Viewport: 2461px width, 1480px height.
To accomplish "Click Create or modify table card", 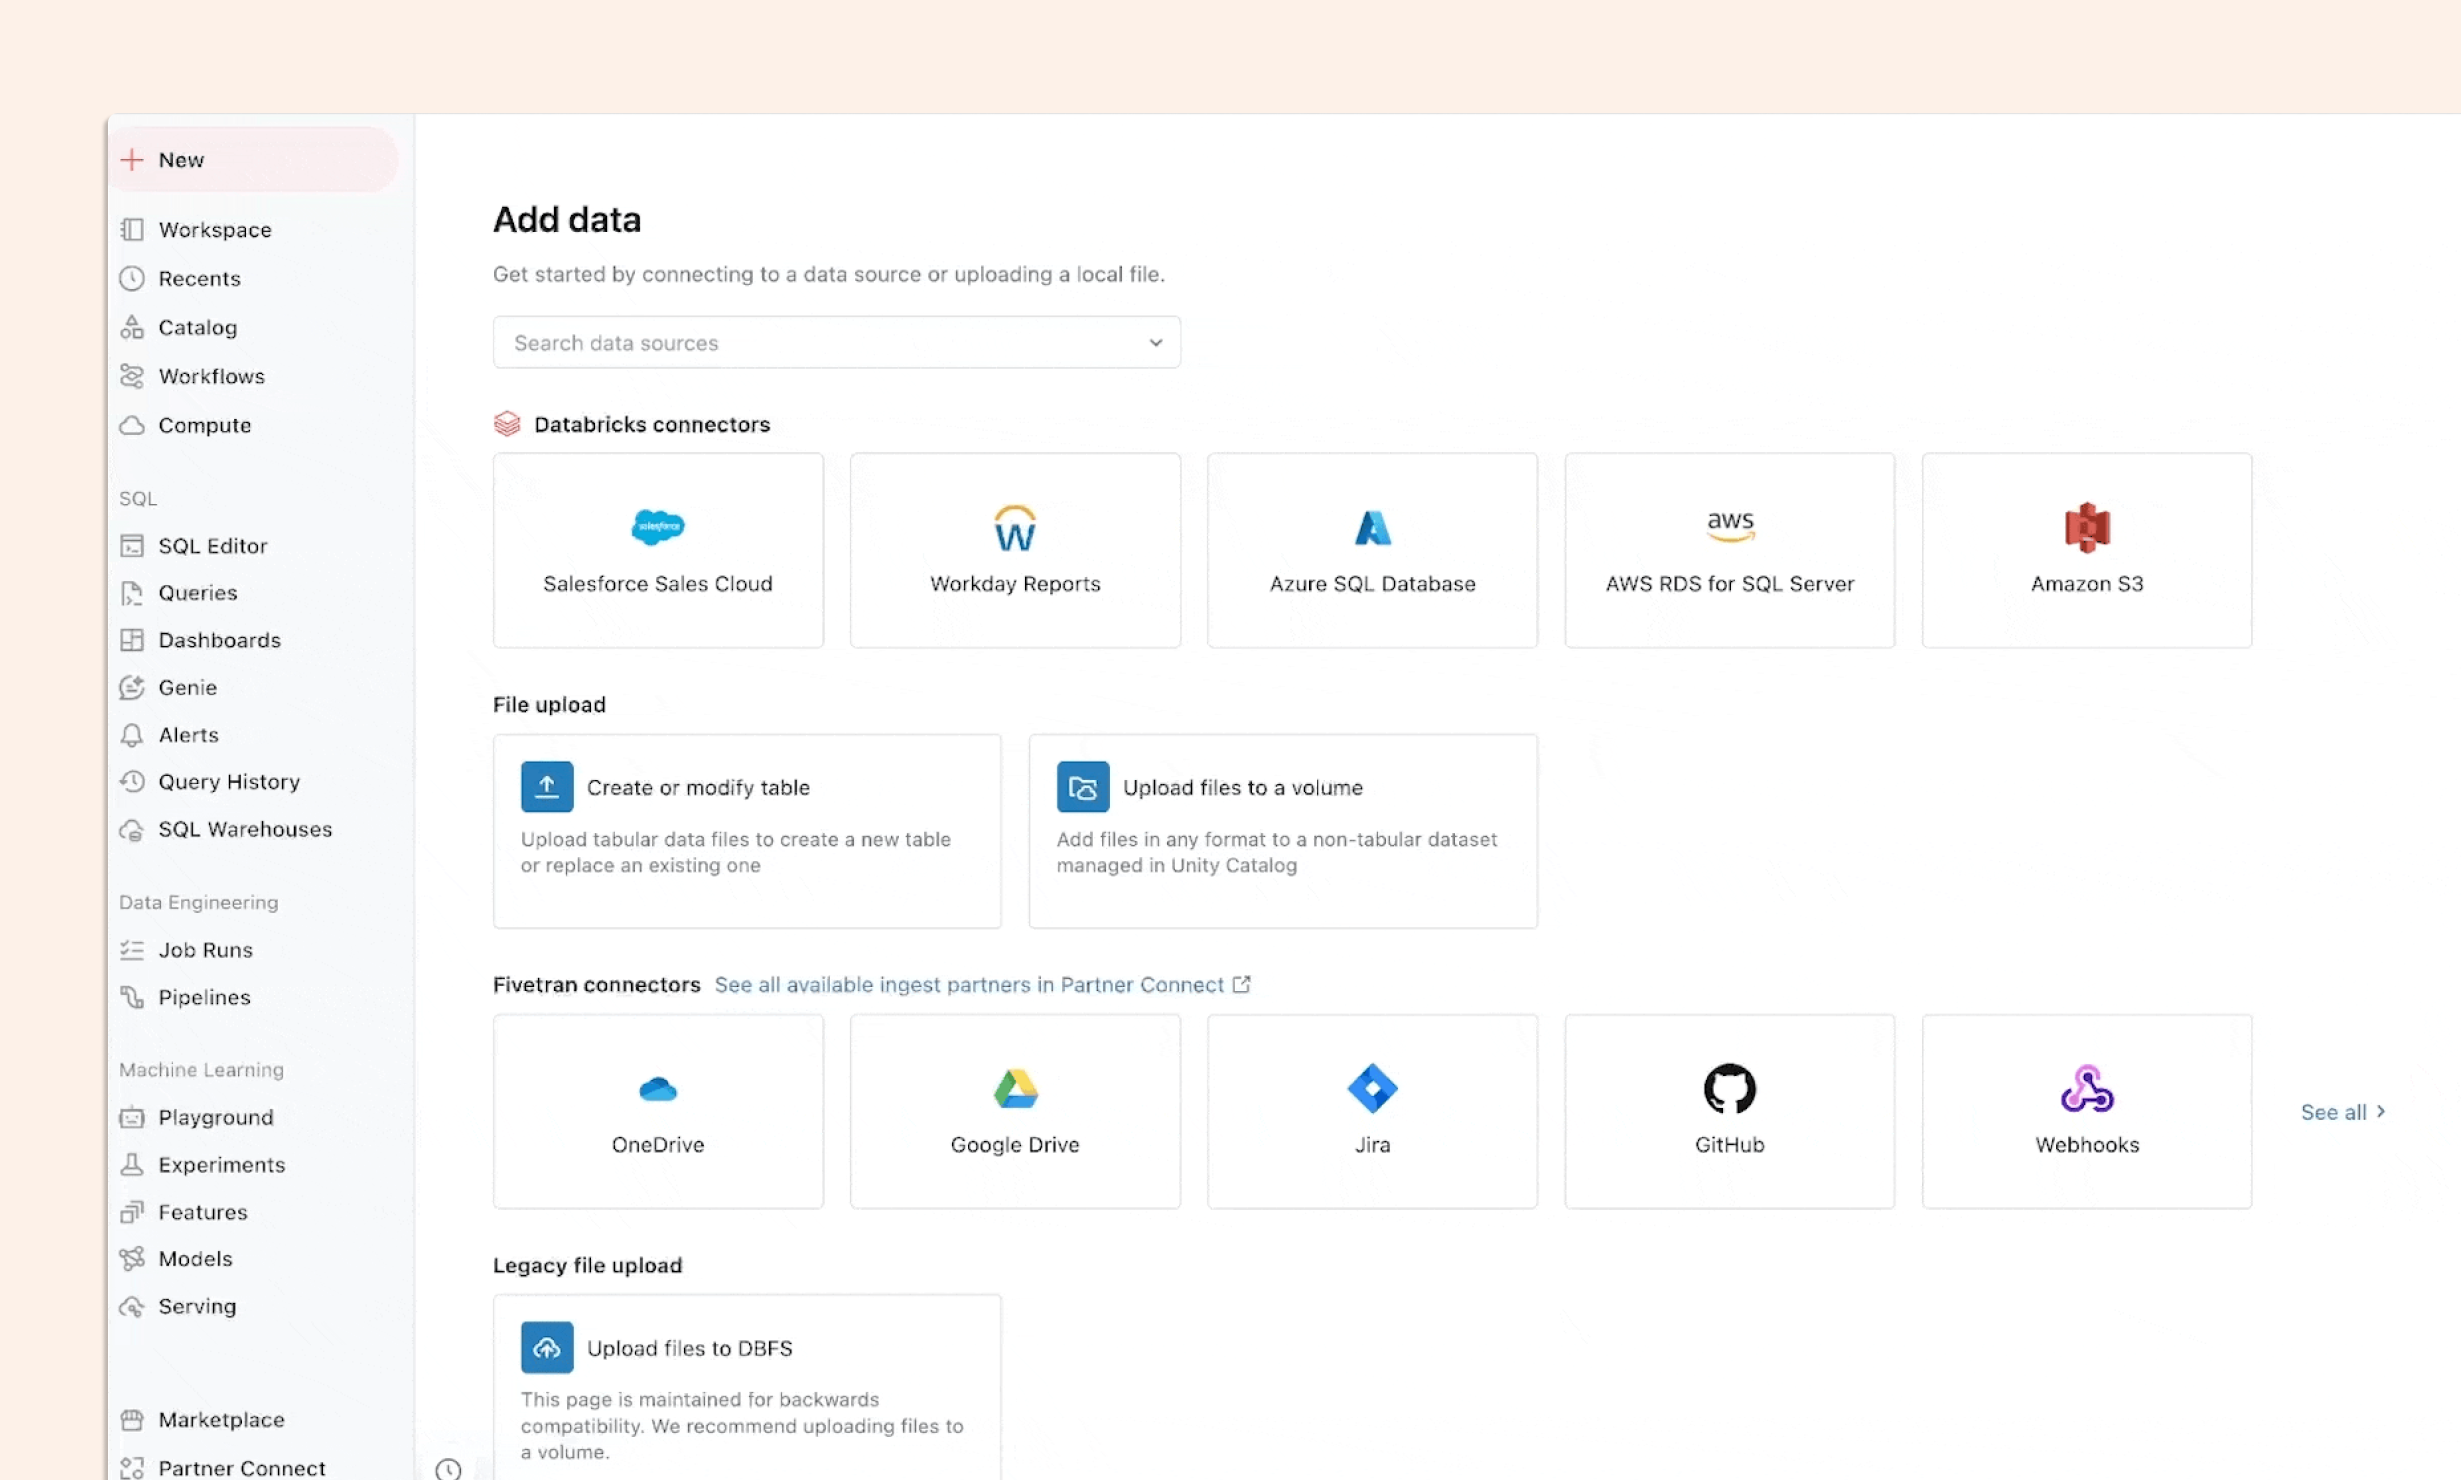I will (746, 830).
